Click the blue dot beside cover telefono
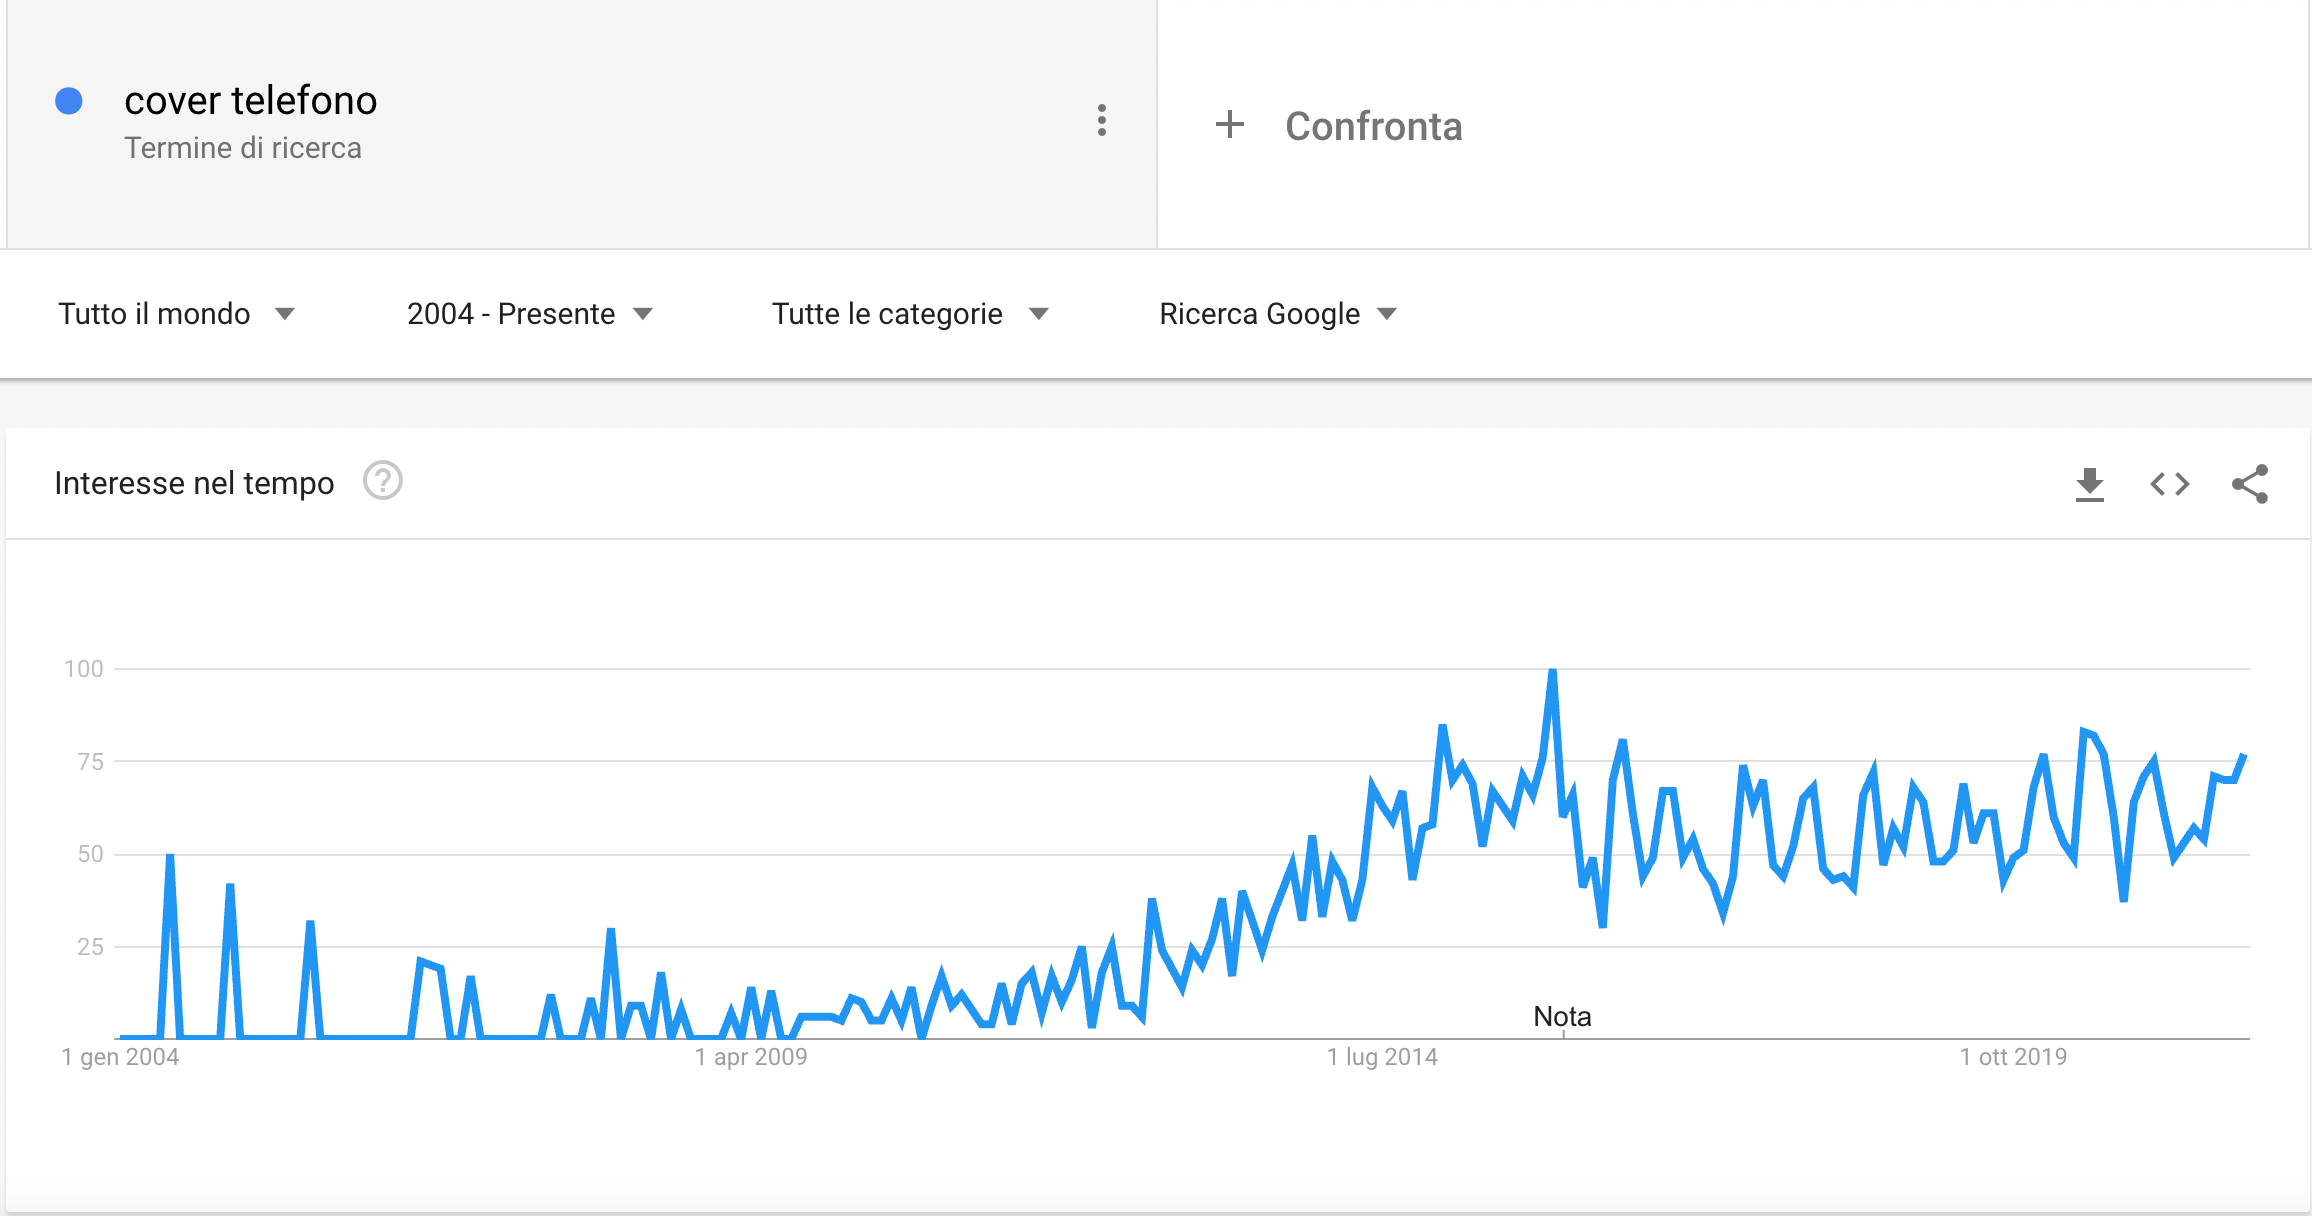This screenshot has height=1216, width=2312. coord(68,101)
